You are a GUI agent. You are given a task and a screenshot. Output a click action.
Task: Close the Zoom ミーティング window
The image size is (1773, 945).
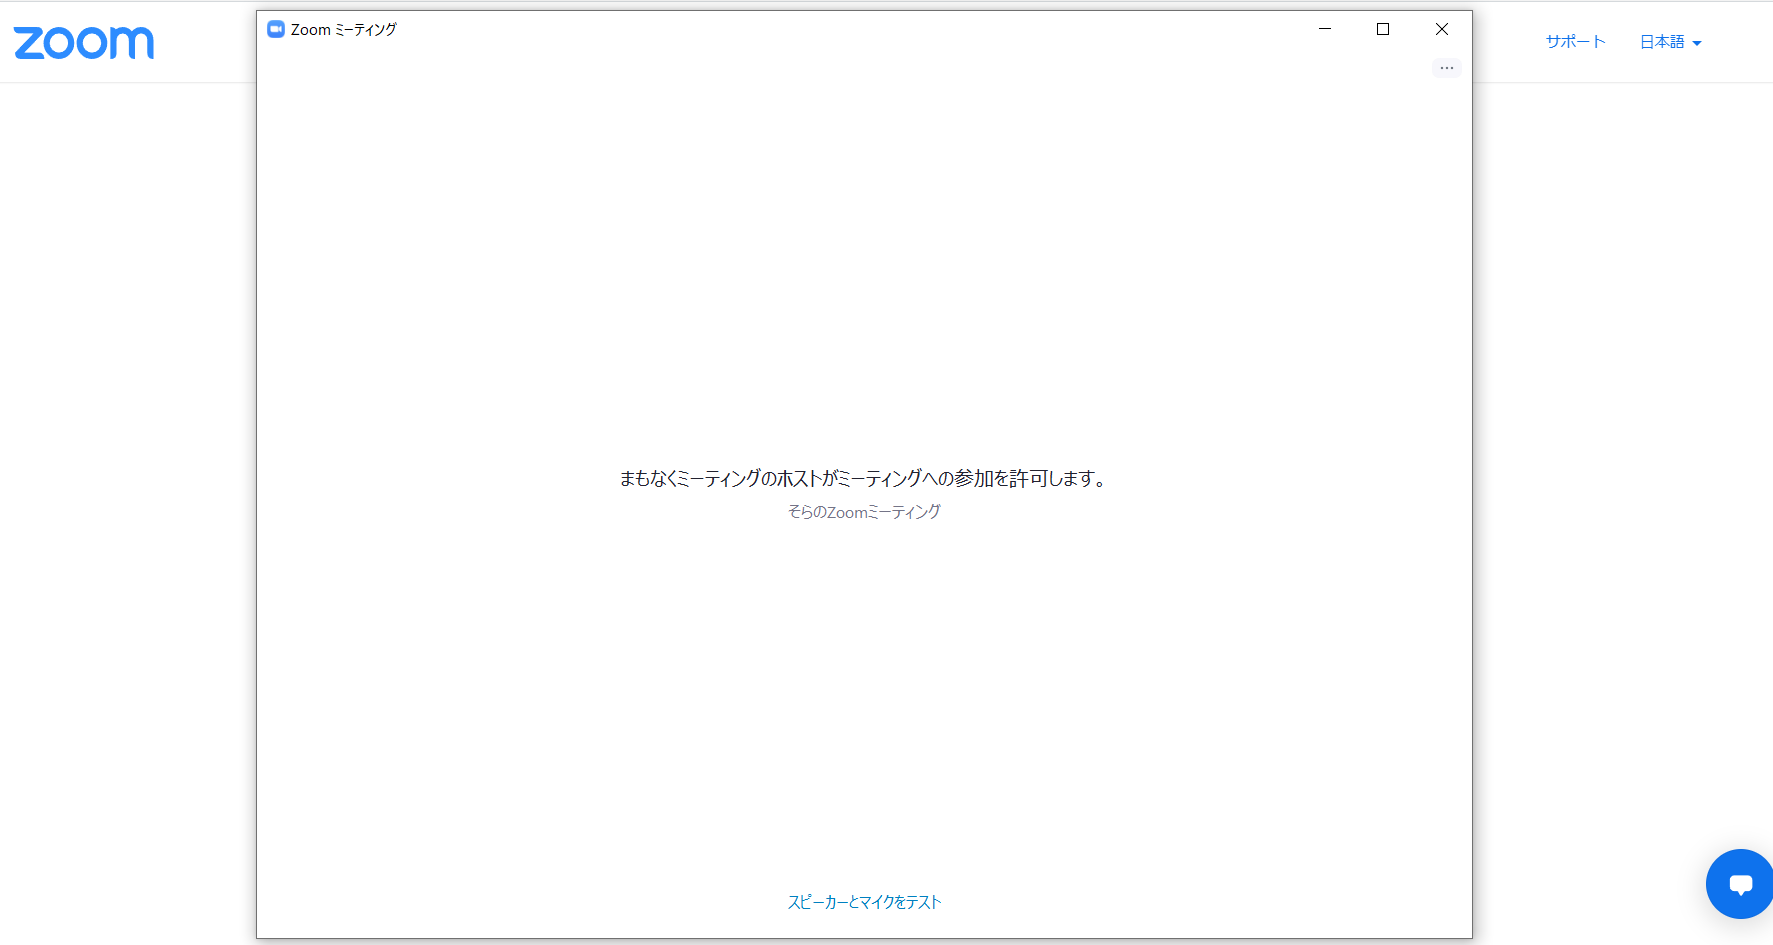(x=1441, y=29)
